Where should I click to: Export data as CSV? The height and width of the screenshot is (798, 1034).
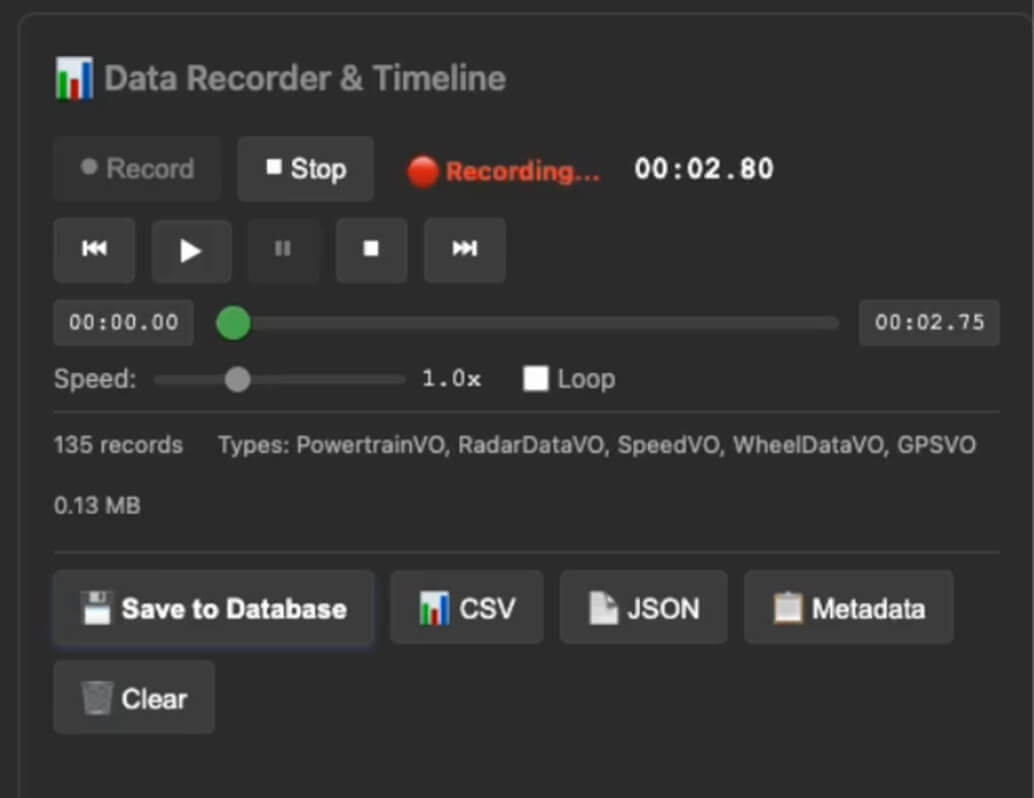(467, 608)
